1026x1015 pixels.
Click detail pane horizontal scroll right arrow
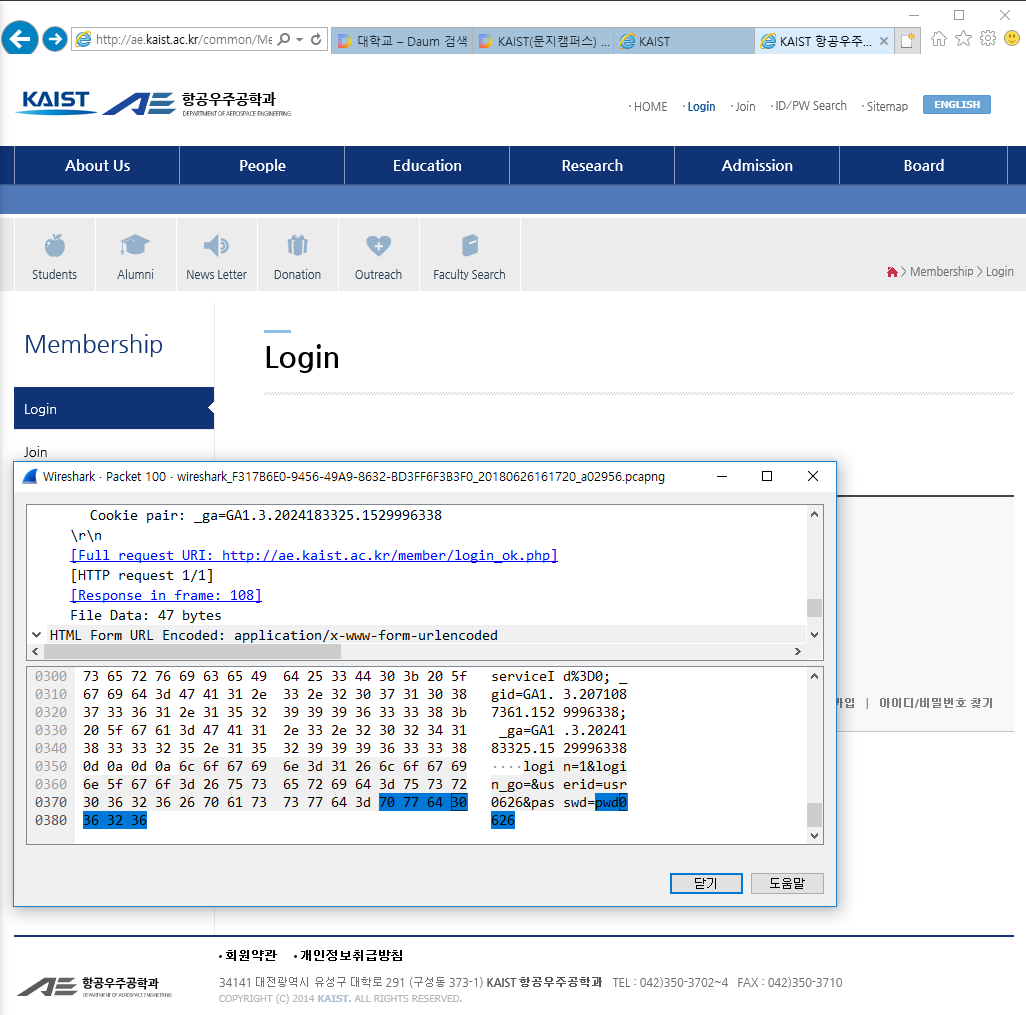coord(798,652)
